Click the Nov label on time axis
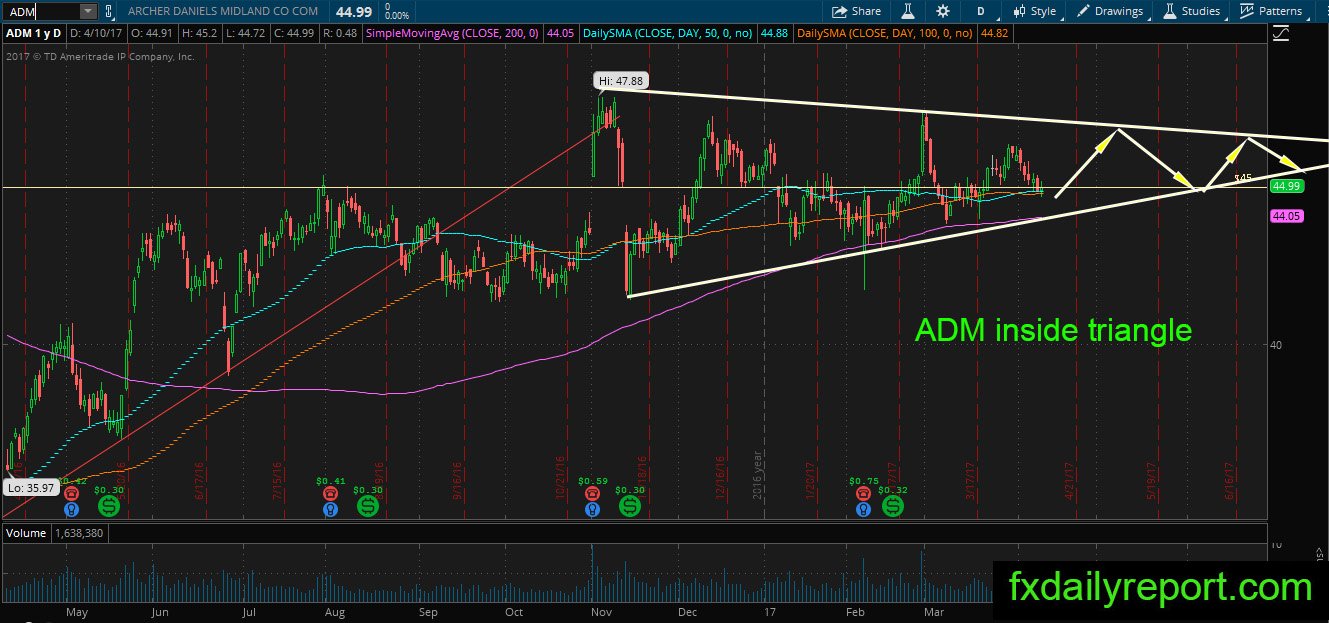 pyautogui.click(x=601, y=611)
